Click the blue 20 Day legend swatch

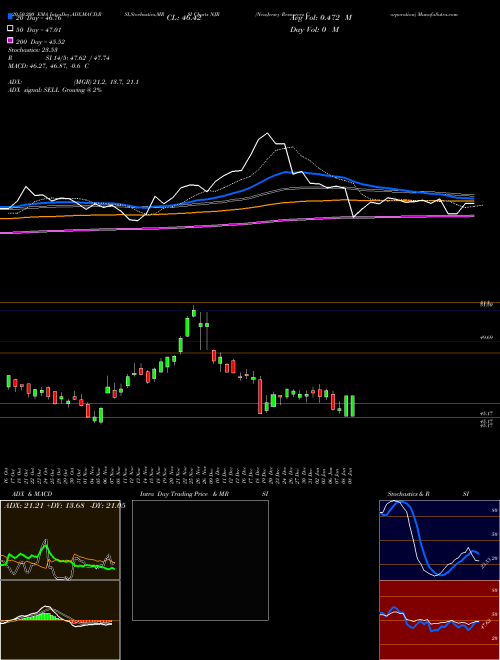[x=10, y=17]
